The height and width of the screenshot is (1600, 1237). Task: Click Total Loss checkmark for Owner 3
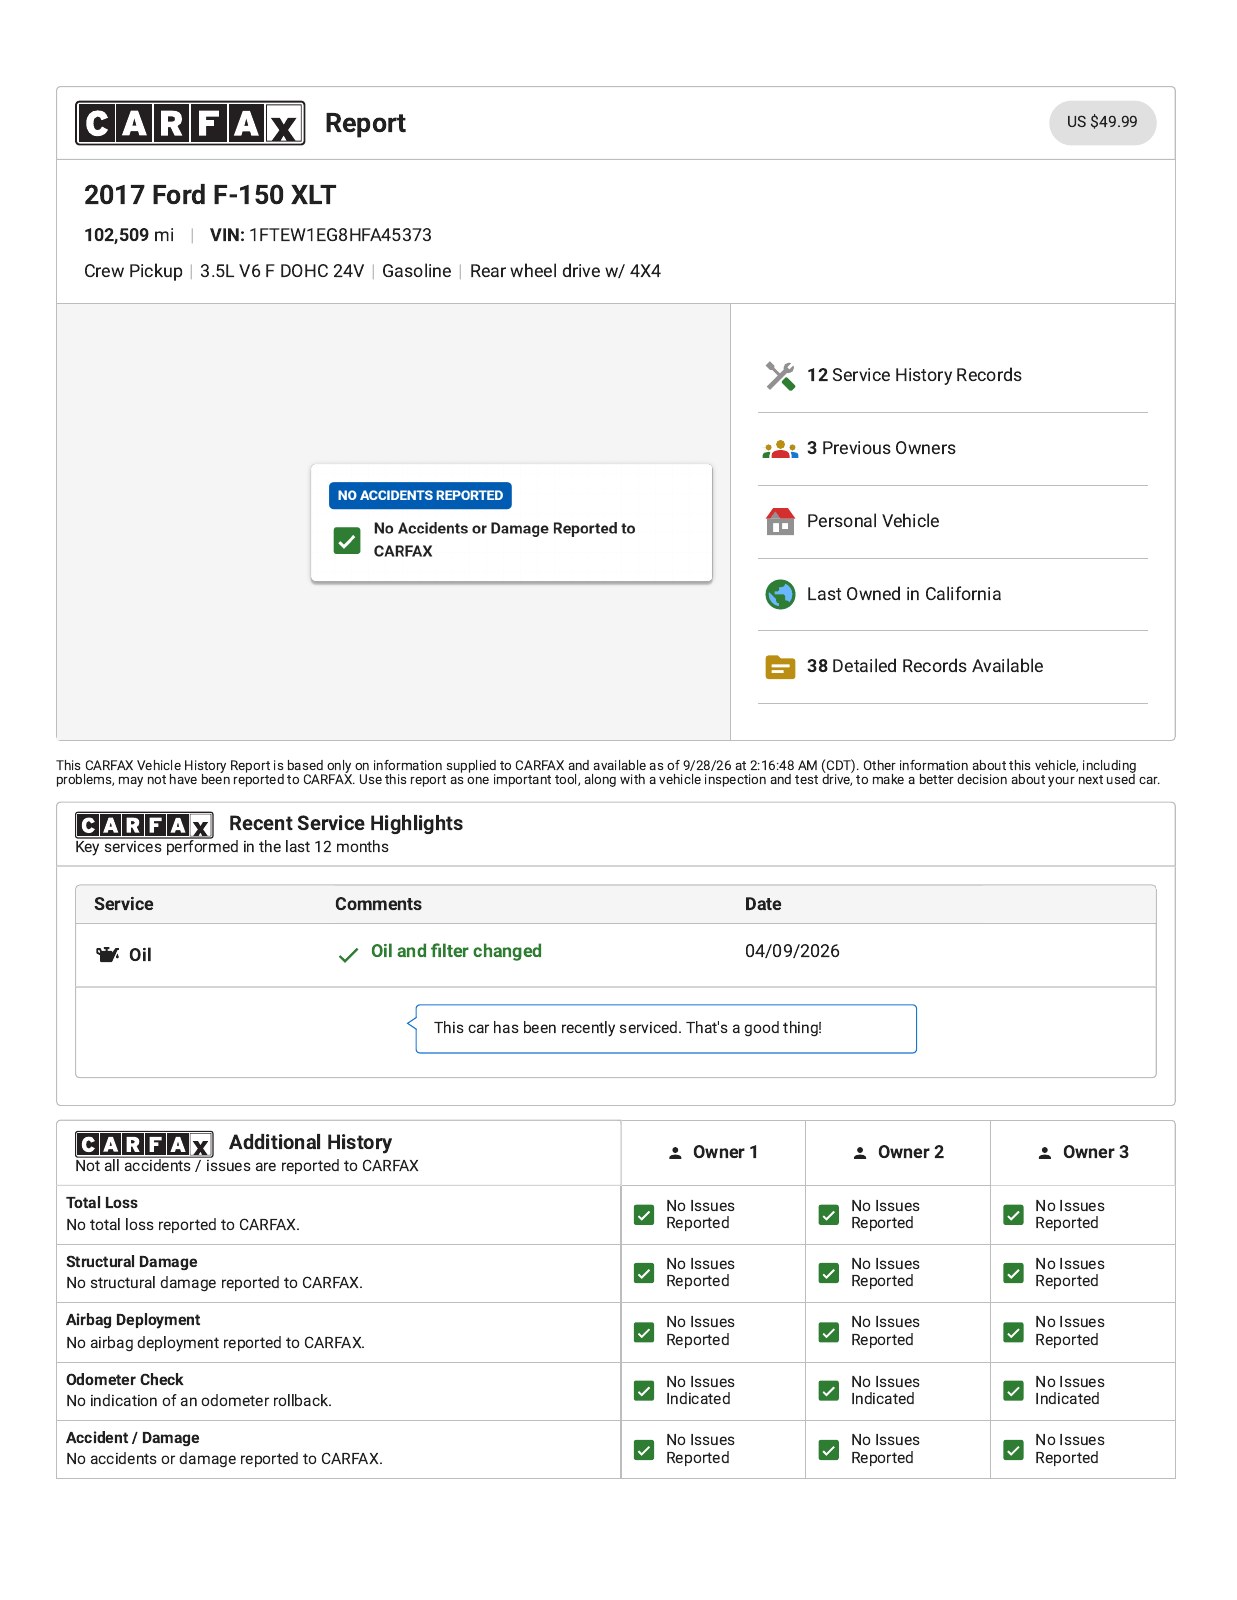tap(1014, 1215)
